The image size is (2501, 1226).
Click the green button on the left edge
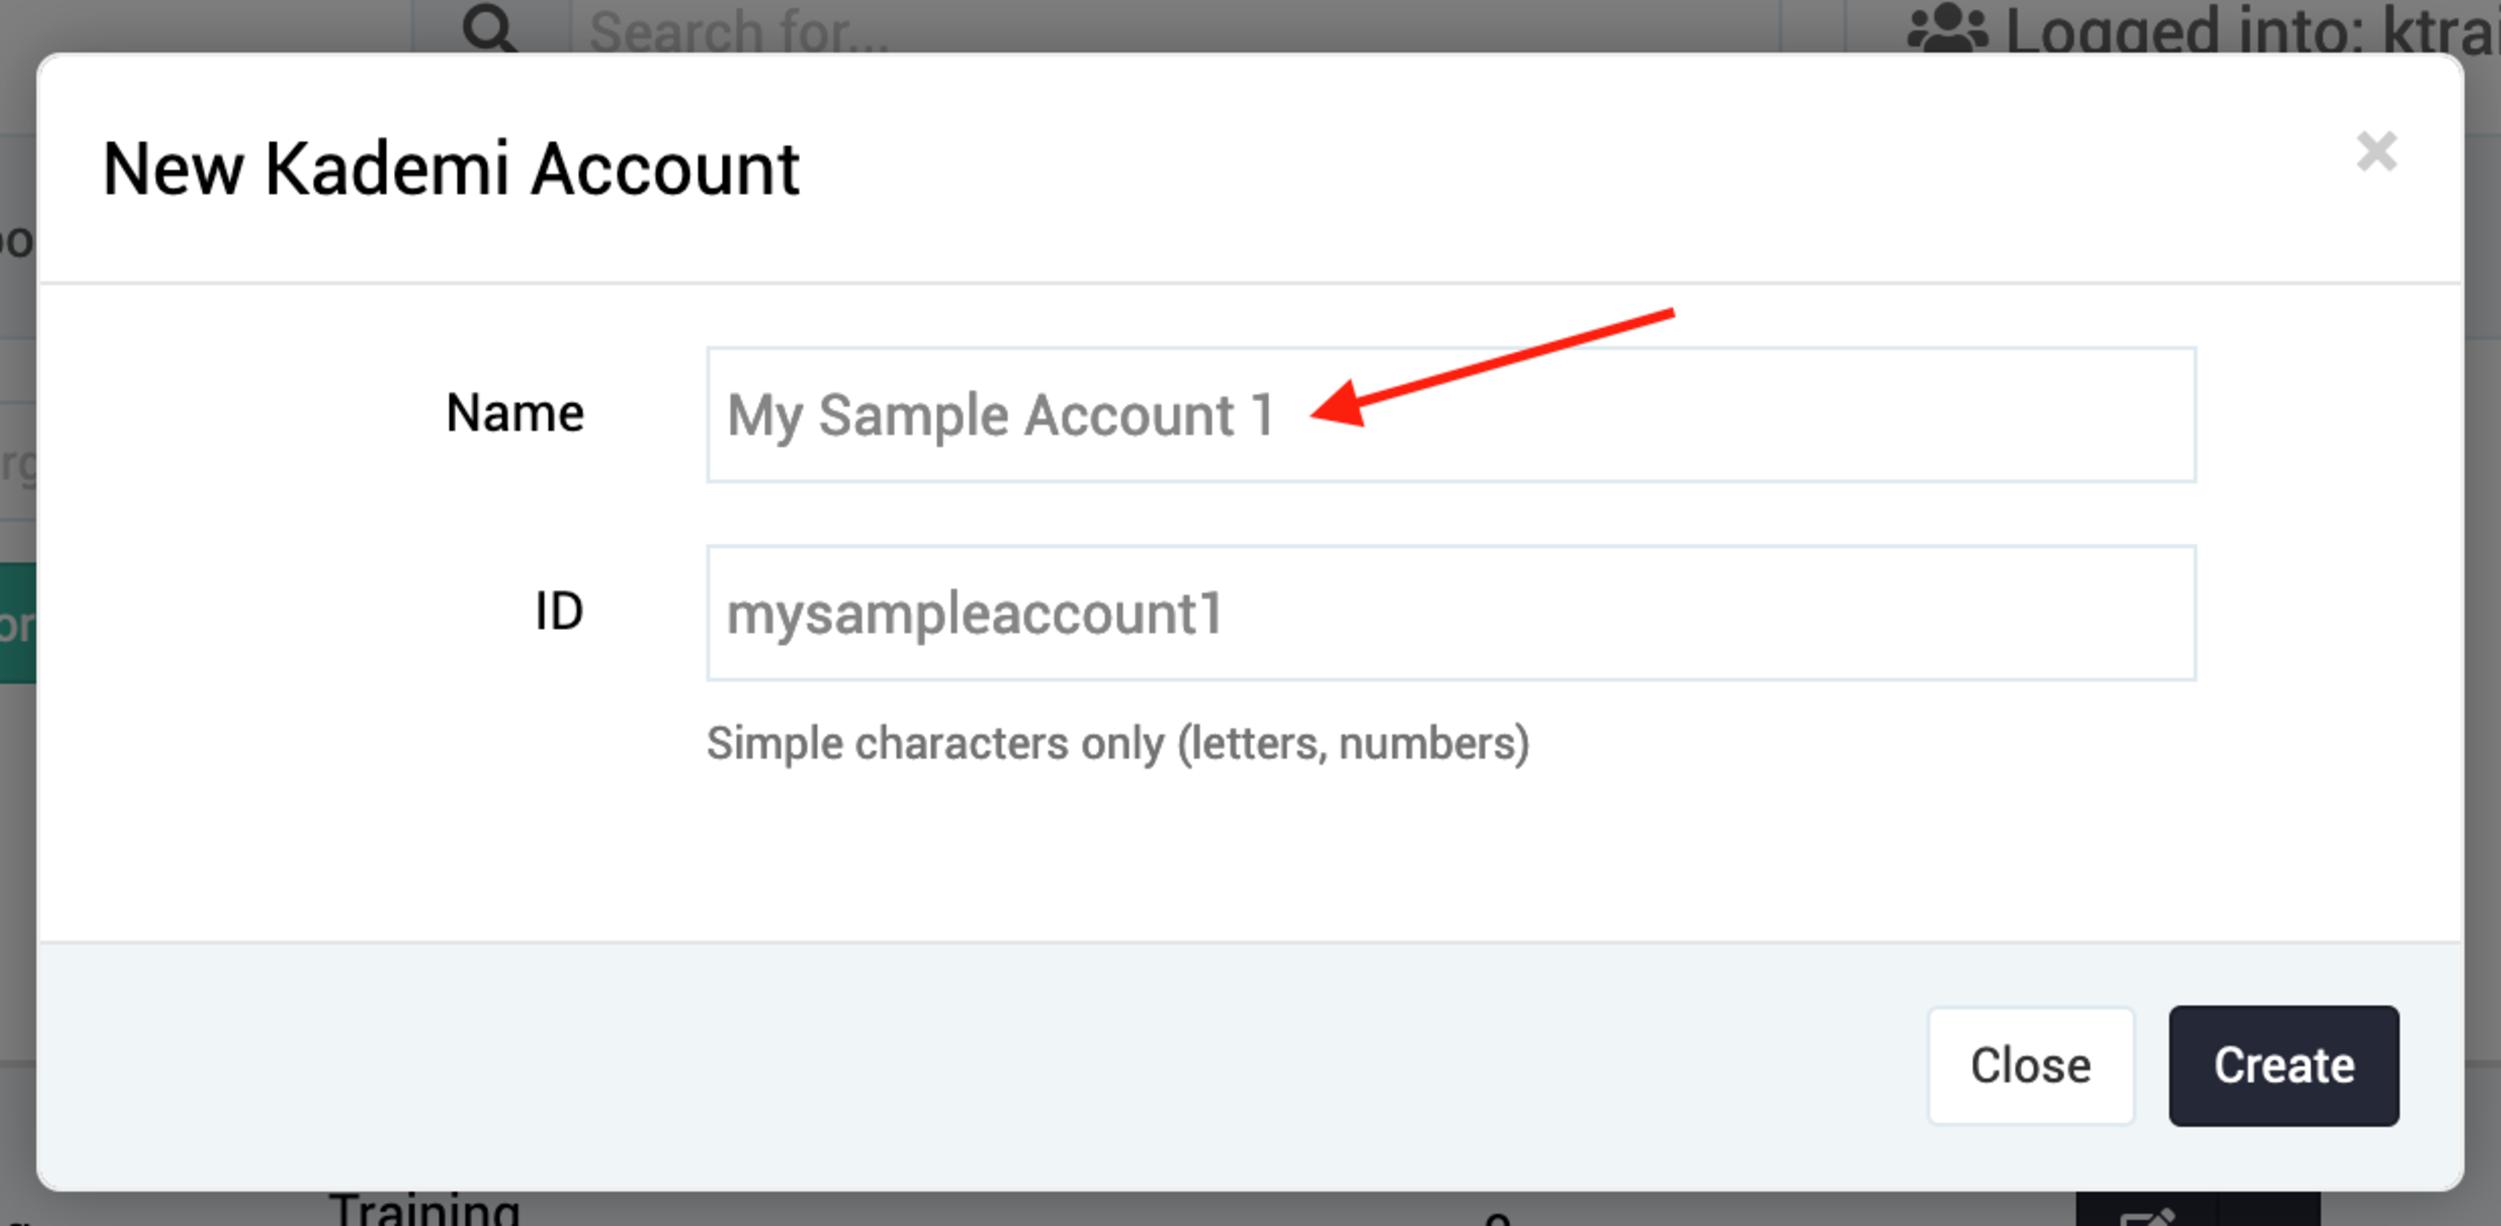tap(18, 620)
